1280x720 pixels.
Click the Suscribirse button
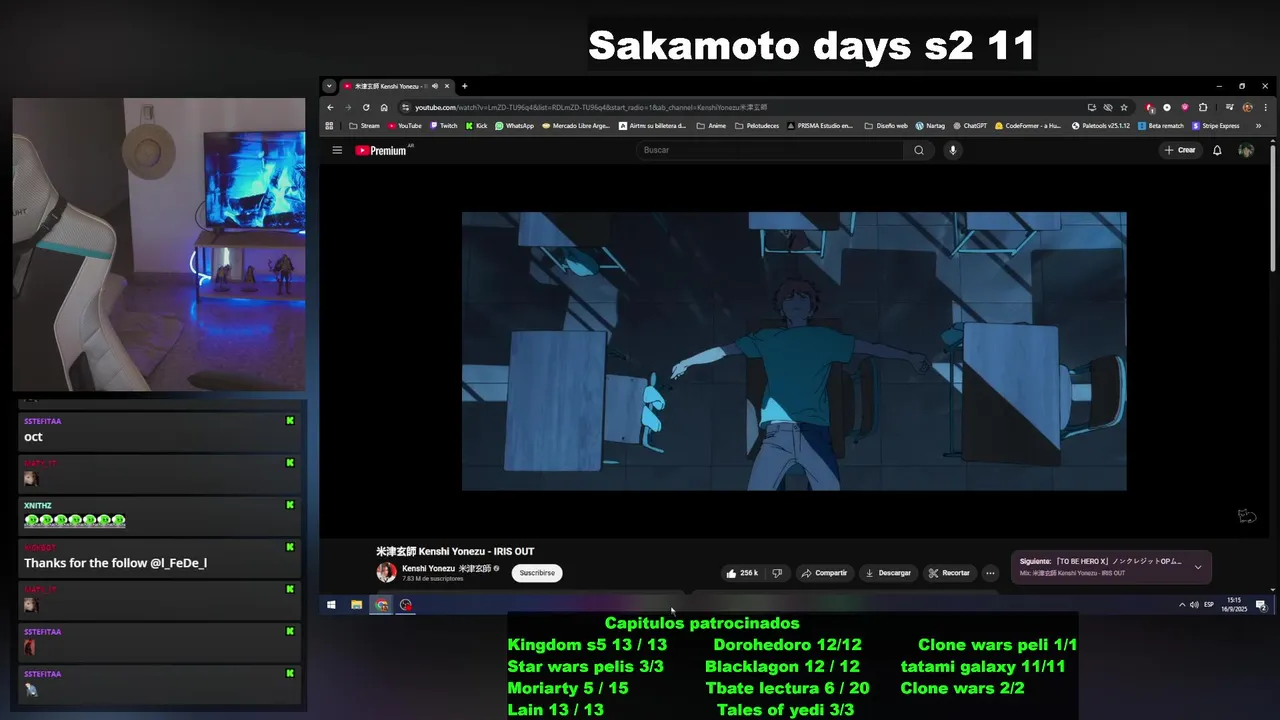(x=537, y=573)
